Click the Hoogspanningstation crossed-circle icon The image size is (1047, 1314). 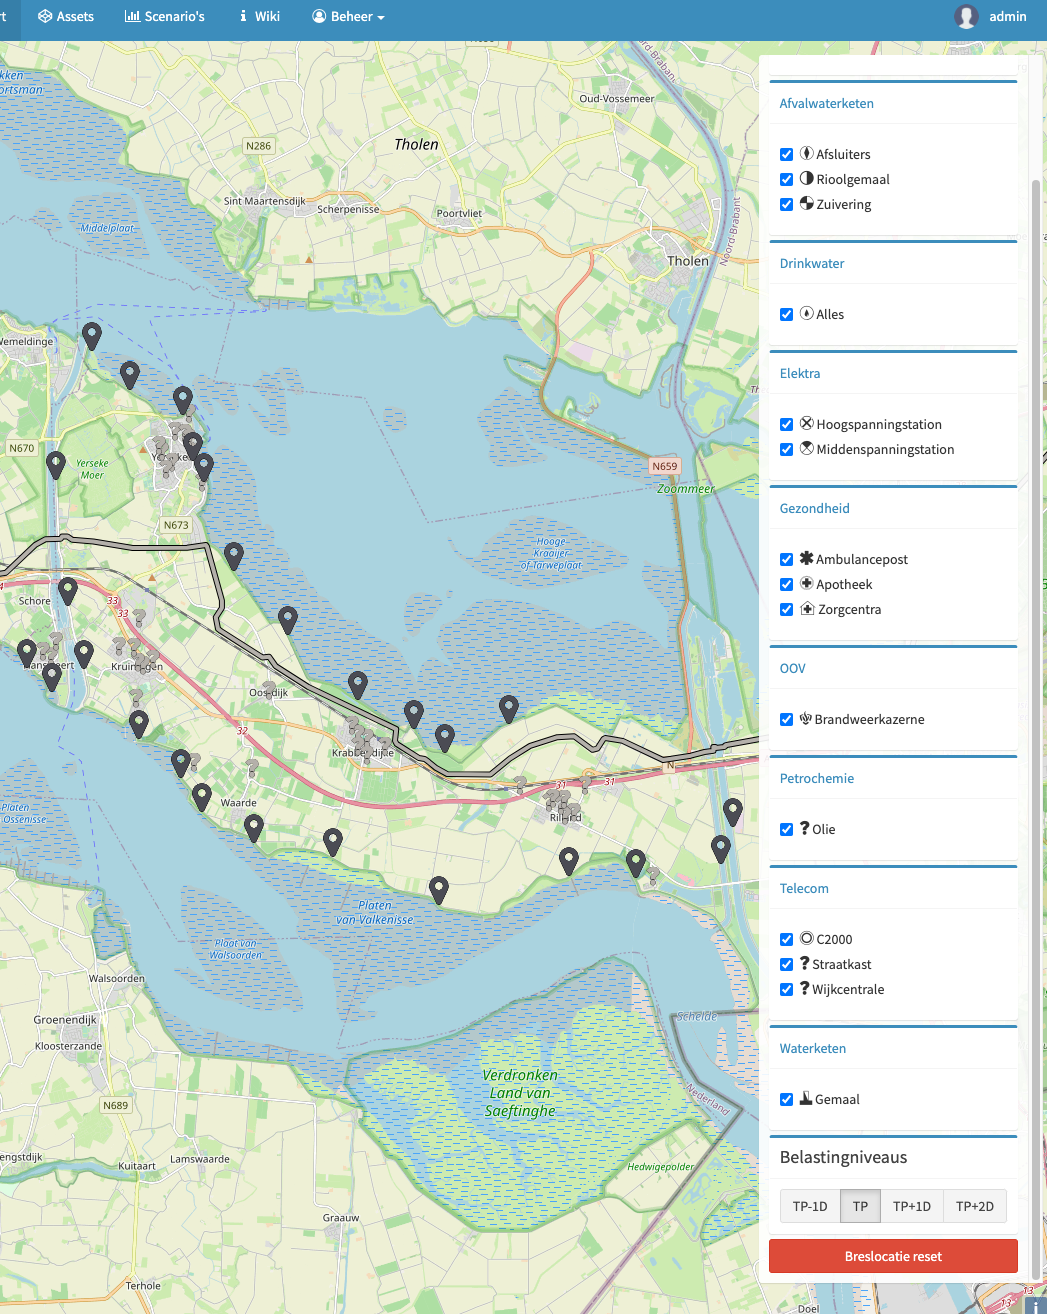[807, 423]
